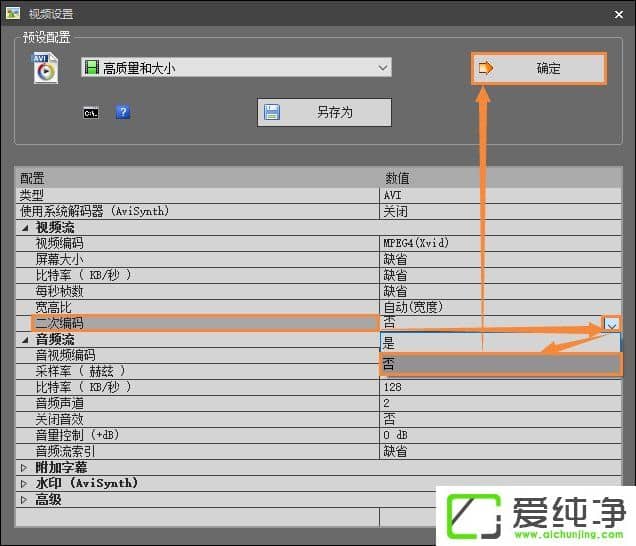Choose 是 in the dropdown list
Image resolution: width=636 pixels, height=546 pixels.
pos(500,341)
